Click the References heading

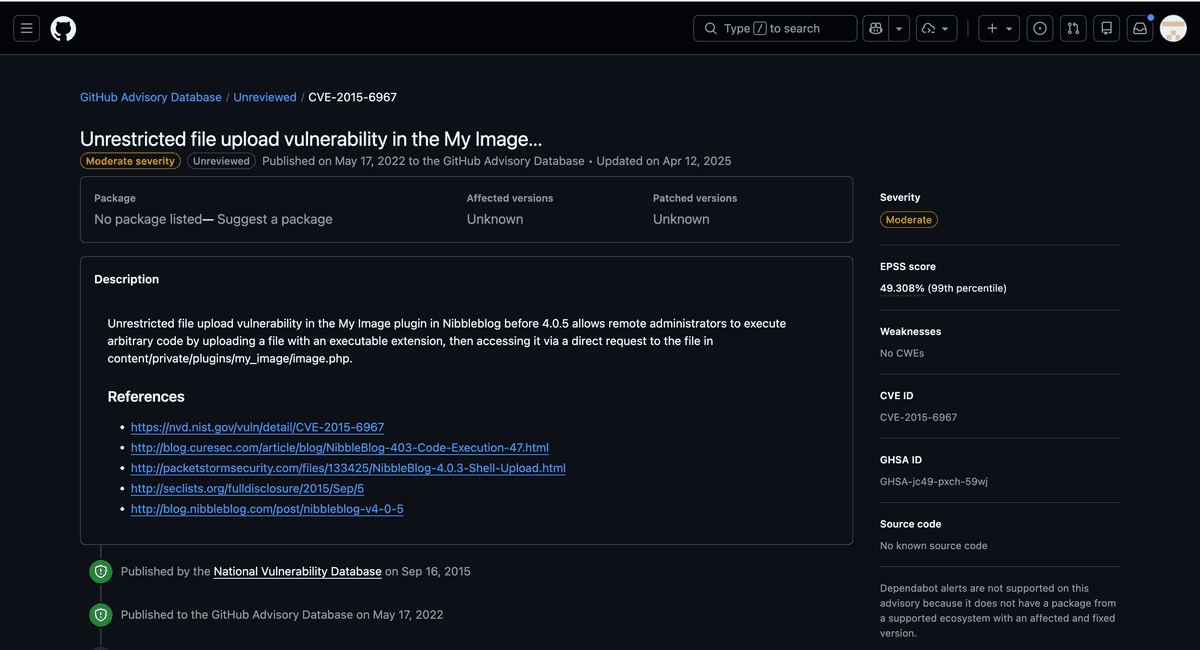(146, 397)
